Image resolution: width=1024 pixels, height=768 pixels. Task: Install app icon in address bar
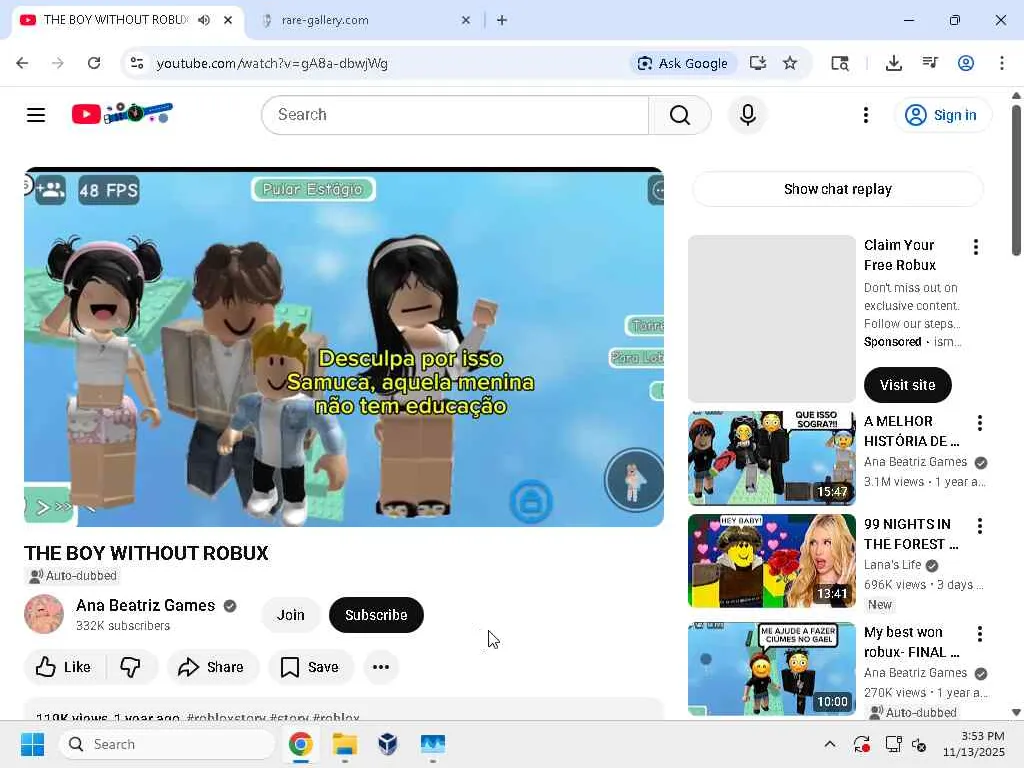click(758, 63)
